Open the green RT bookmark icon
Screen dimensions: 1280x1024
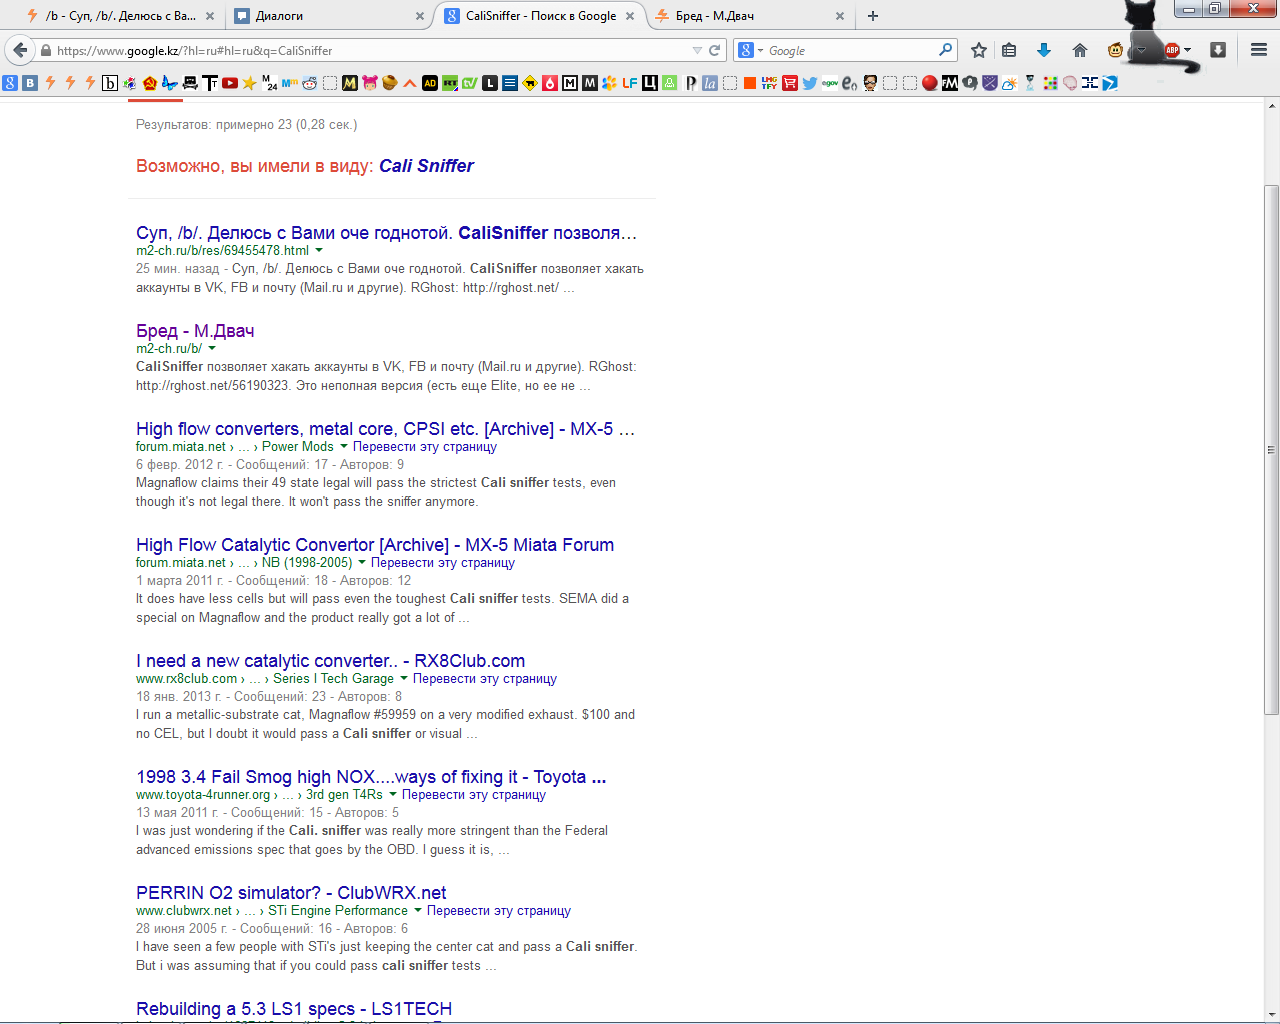(450, 83)
